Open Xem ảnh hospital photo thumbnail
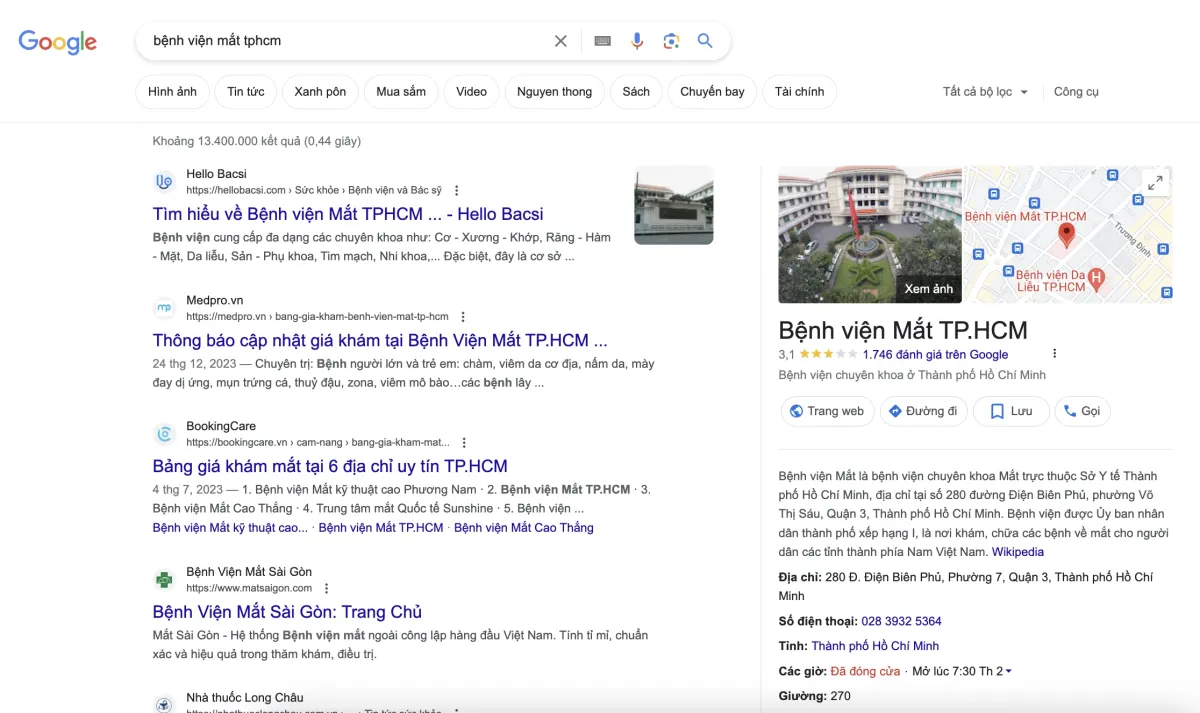This screenshot has width=1200, height=713. coord(870,234)
